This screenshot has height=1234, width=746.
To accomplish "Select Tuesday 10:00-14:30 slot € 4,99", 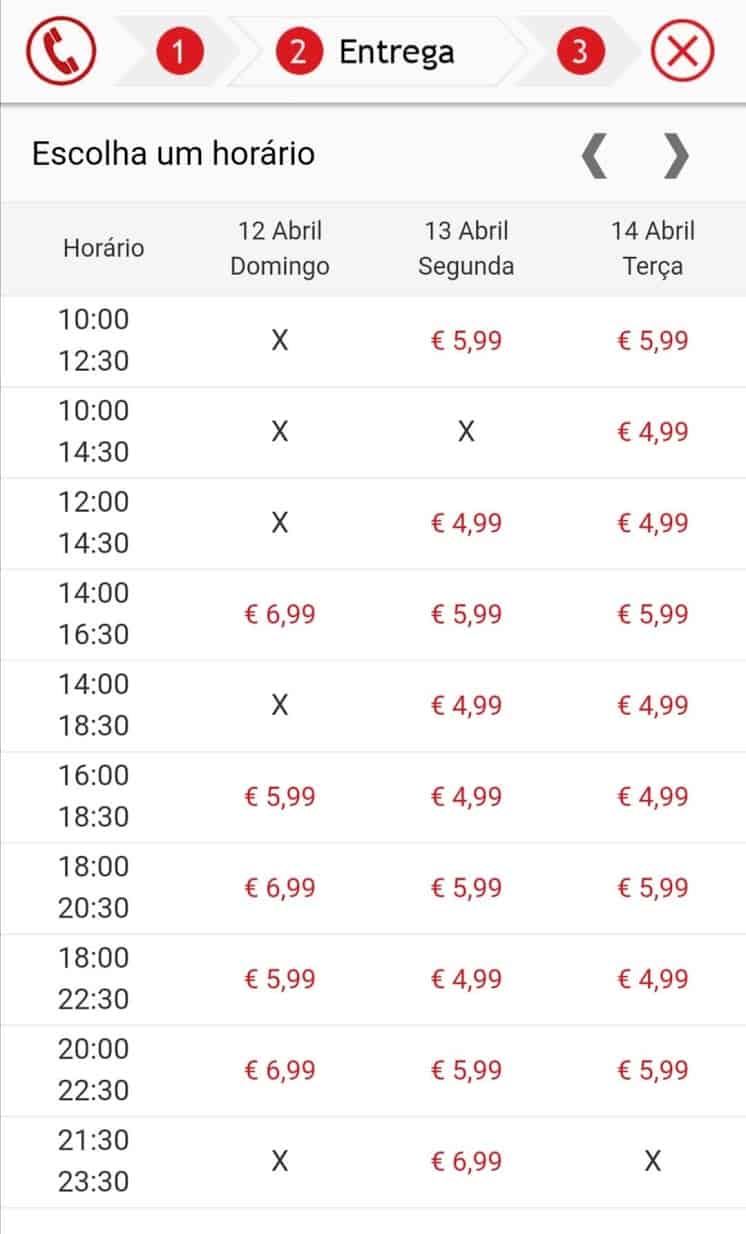I will pyautogui.click(x=653, y=432).
